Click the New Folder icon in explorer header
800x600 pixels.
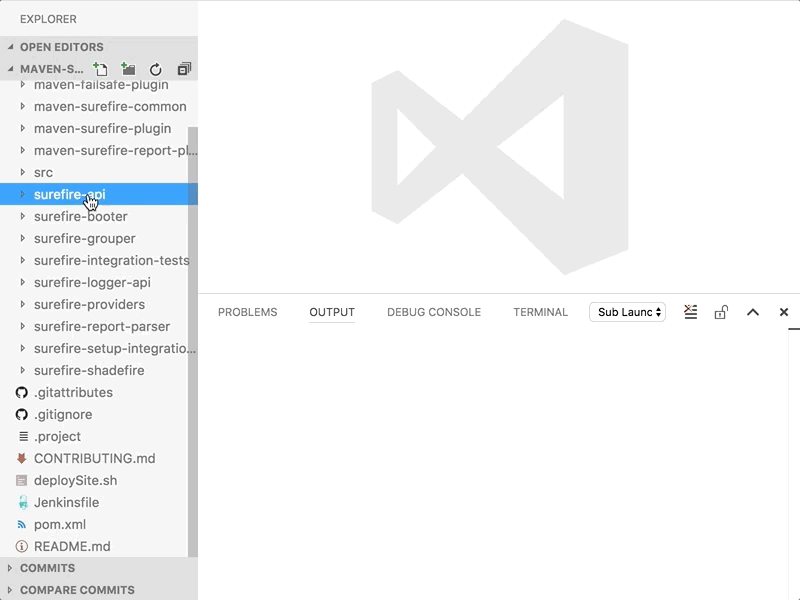tap(128, 69)
